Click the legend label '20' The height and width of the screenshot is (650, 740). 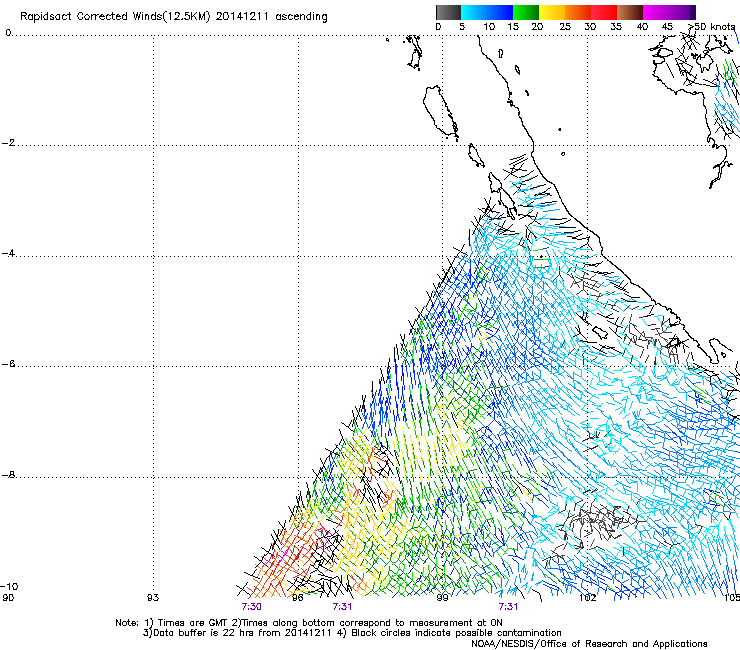[x=537, y=27]
